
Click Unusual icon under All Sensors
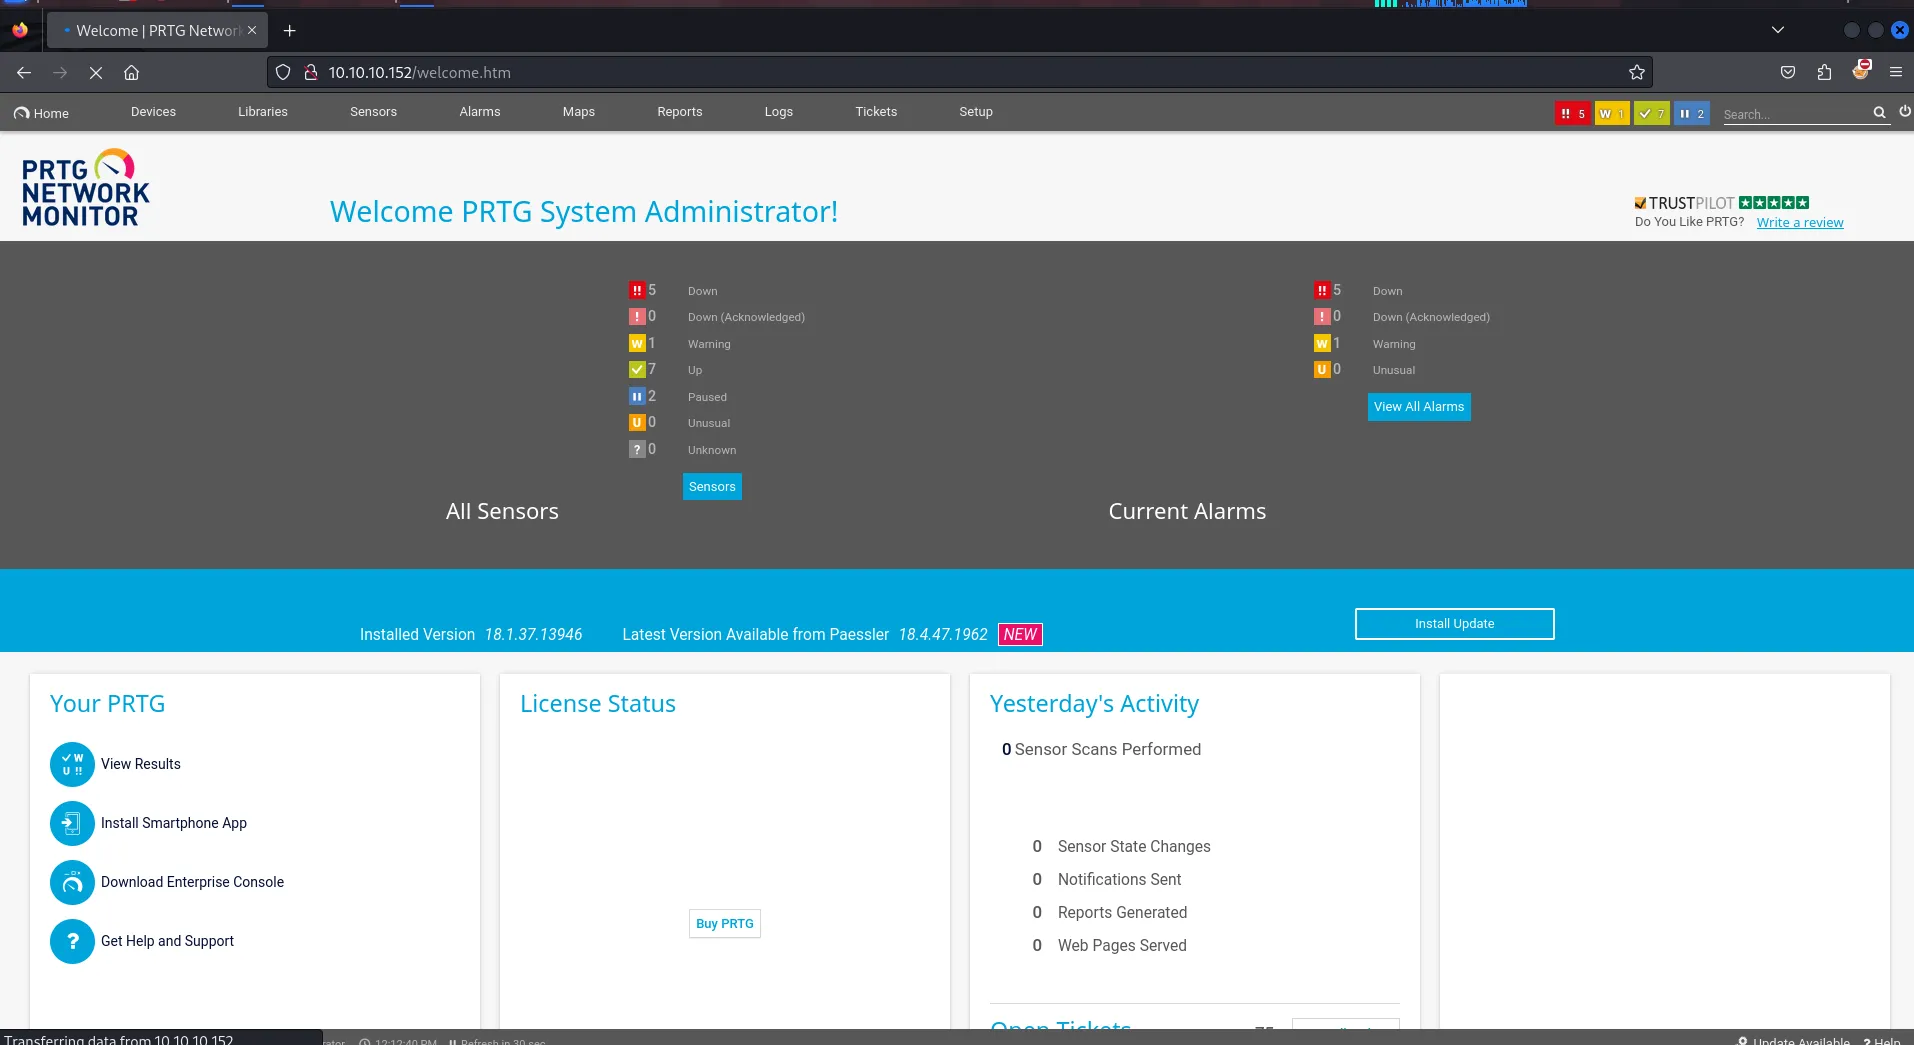pyautogui.click(x=637, y=423)
